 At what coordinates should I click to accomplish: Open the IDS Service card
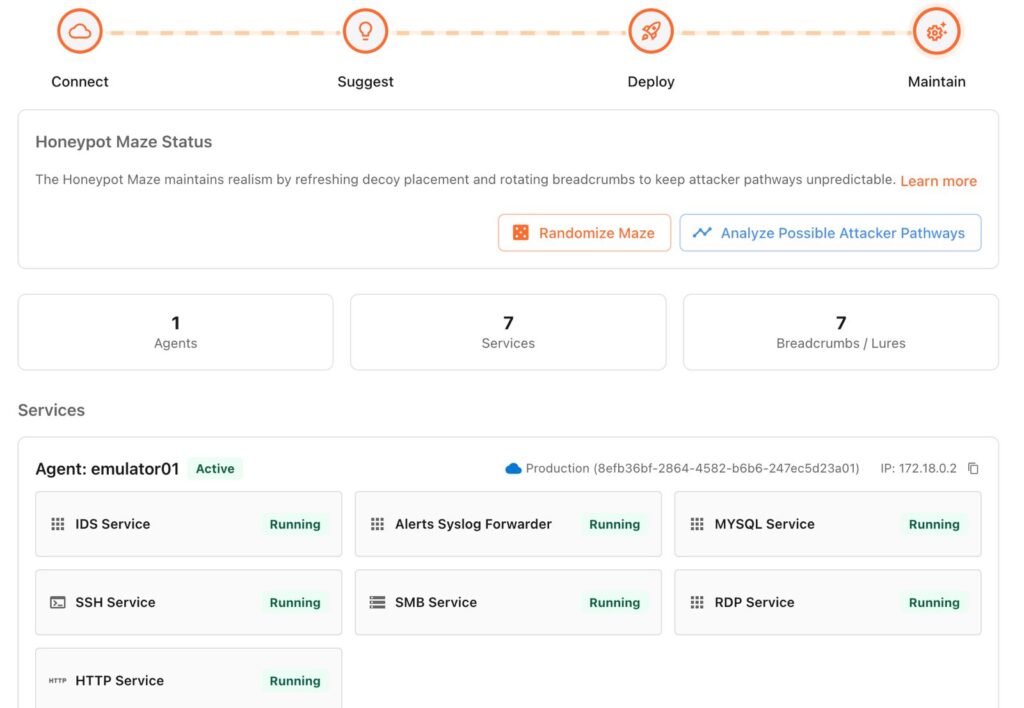188,524
